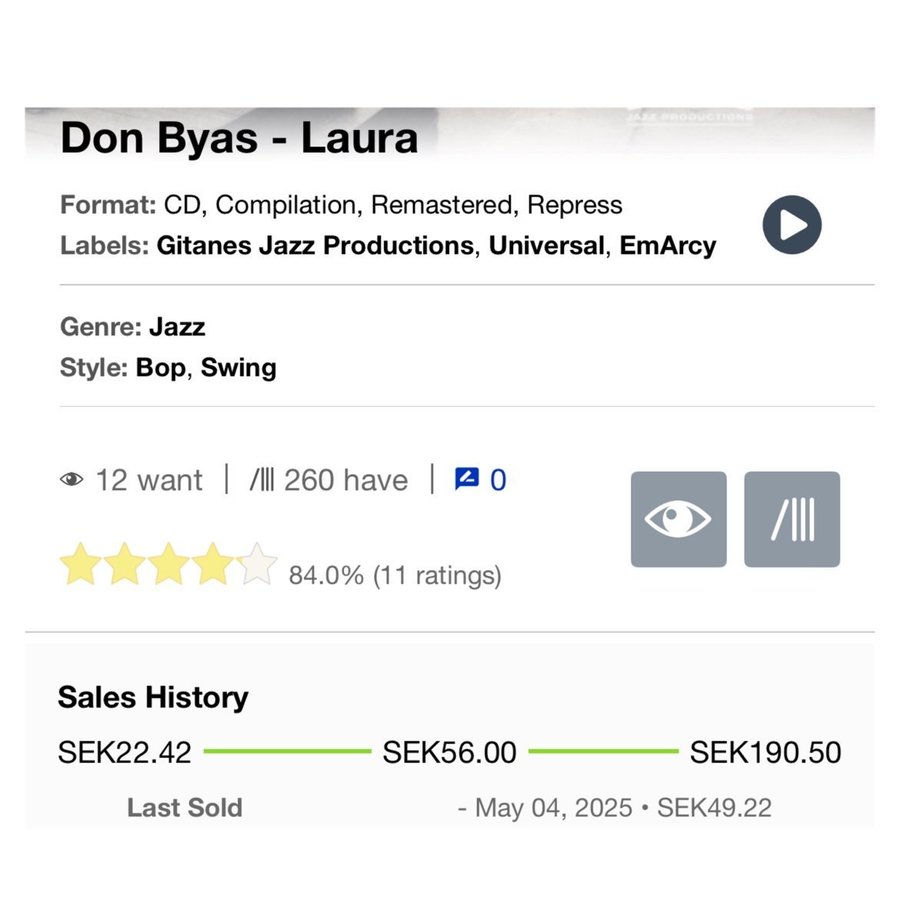
Task: Click the review count number 0
Action: pyautogui.click(x=498, y=480)
